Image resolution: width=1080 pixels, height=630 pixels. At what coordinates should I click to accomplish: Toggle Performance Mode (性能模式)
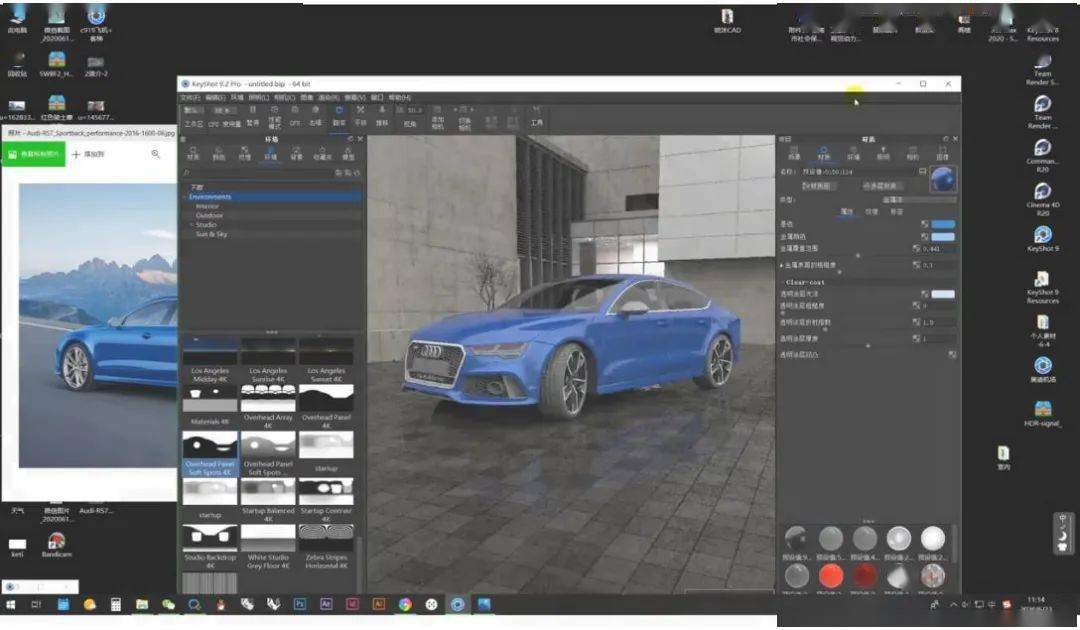click(274, 117)
